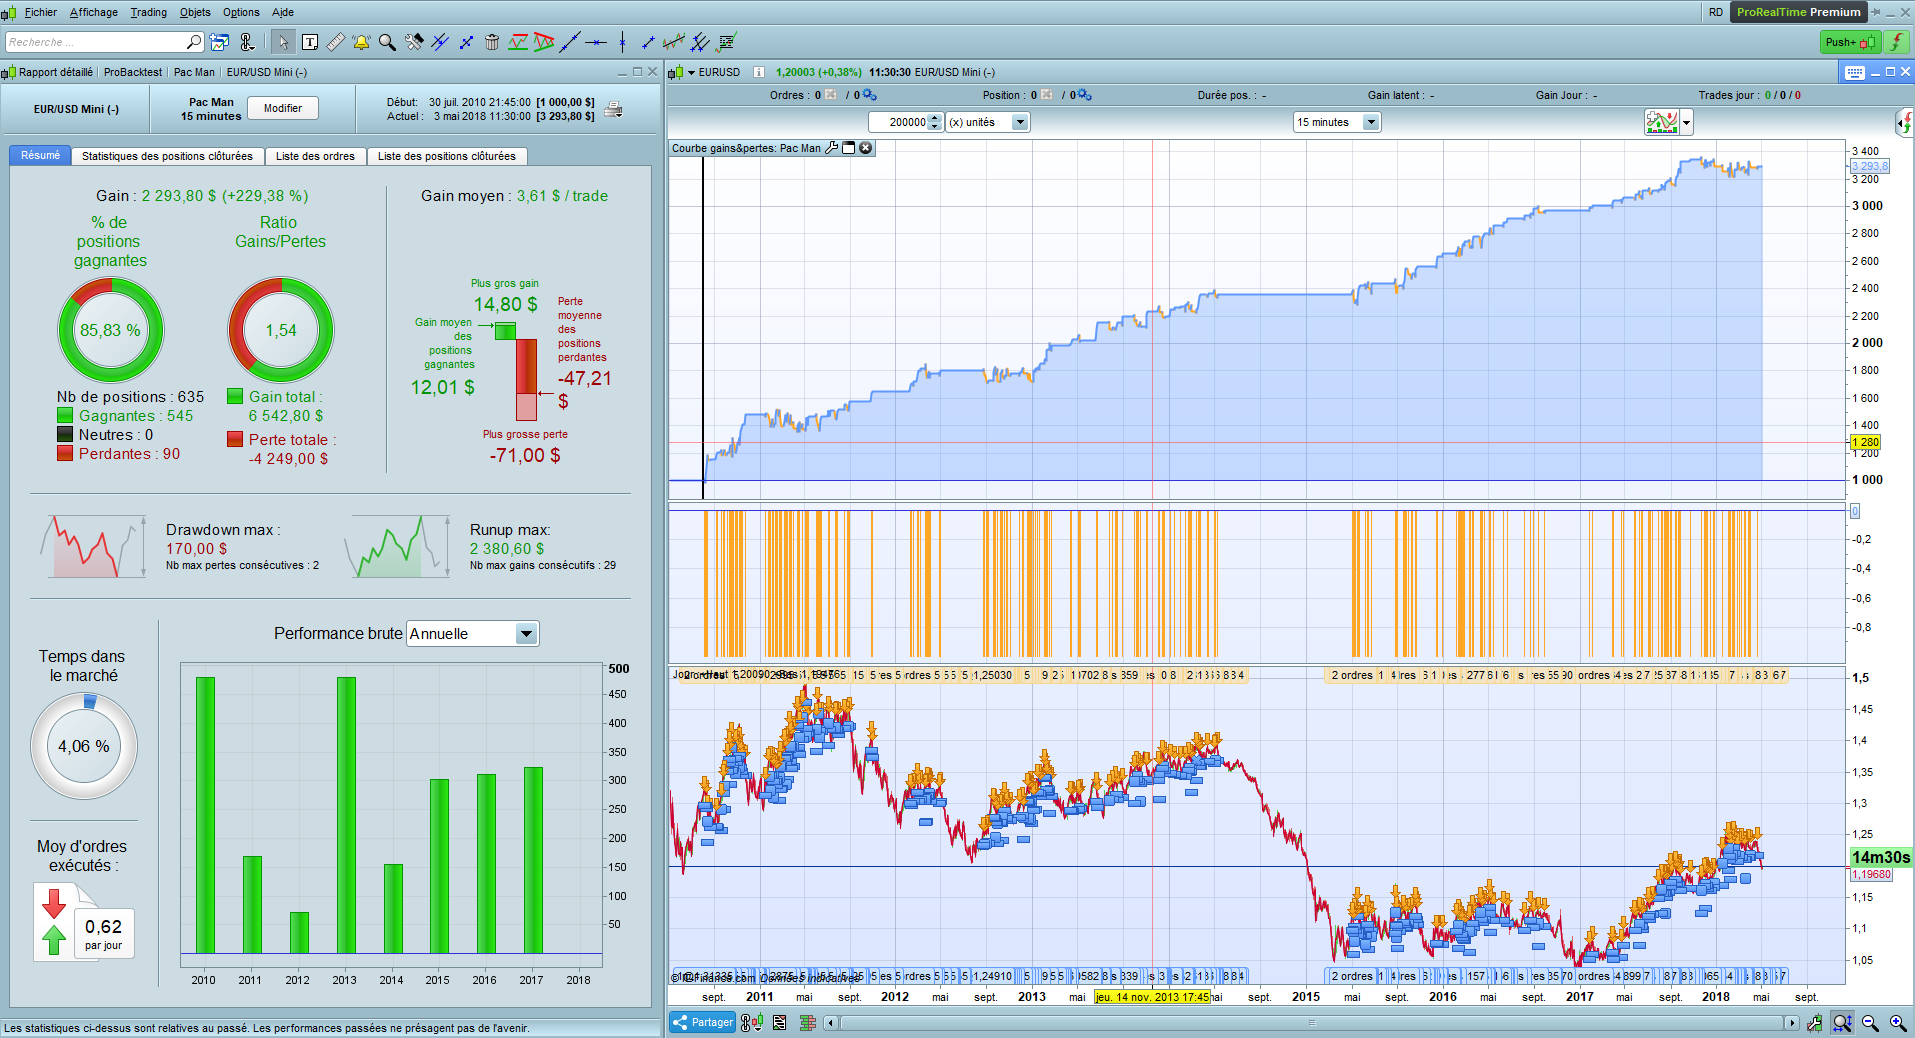Print the backtest report

(613, 110)
